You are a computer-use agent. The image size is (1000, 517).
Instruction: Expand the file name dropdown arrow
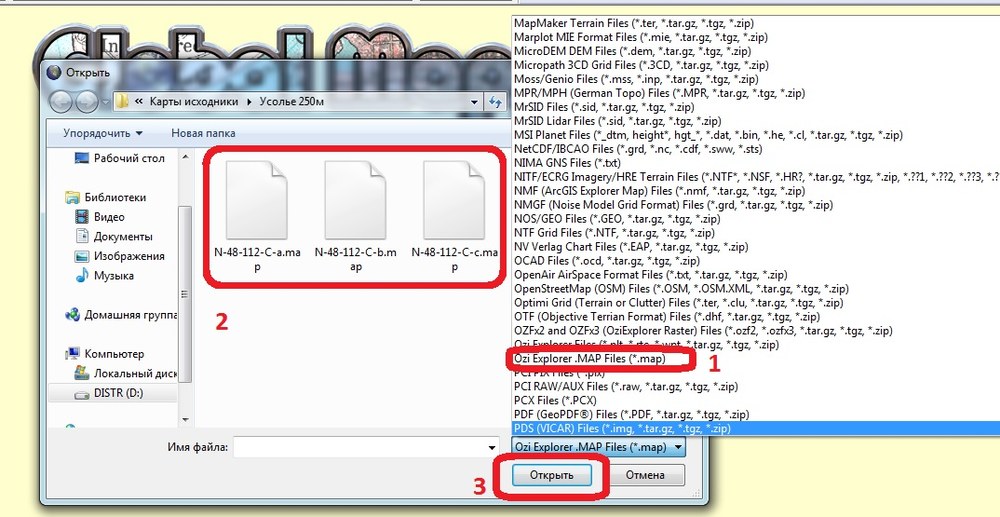pos(491,448)
